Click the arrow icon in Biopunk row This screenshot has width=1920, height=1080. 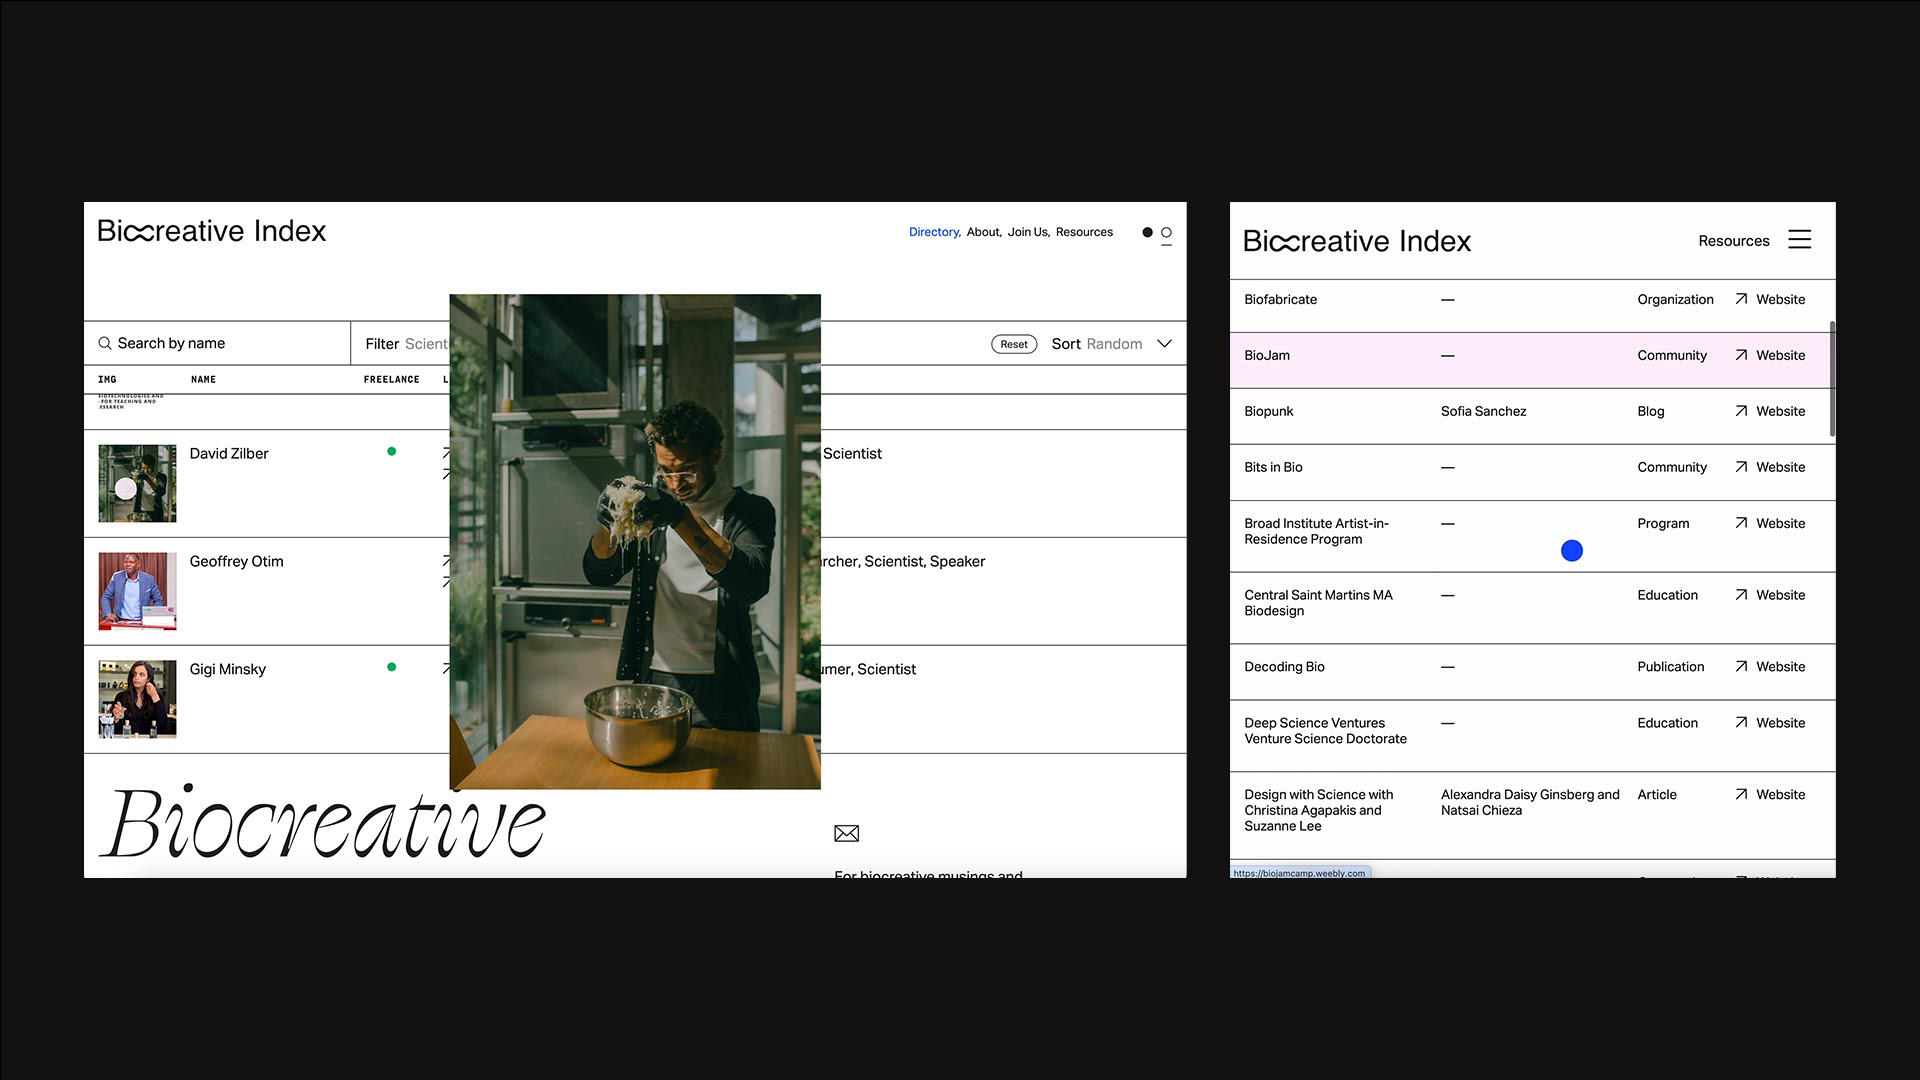[1741, 411]
